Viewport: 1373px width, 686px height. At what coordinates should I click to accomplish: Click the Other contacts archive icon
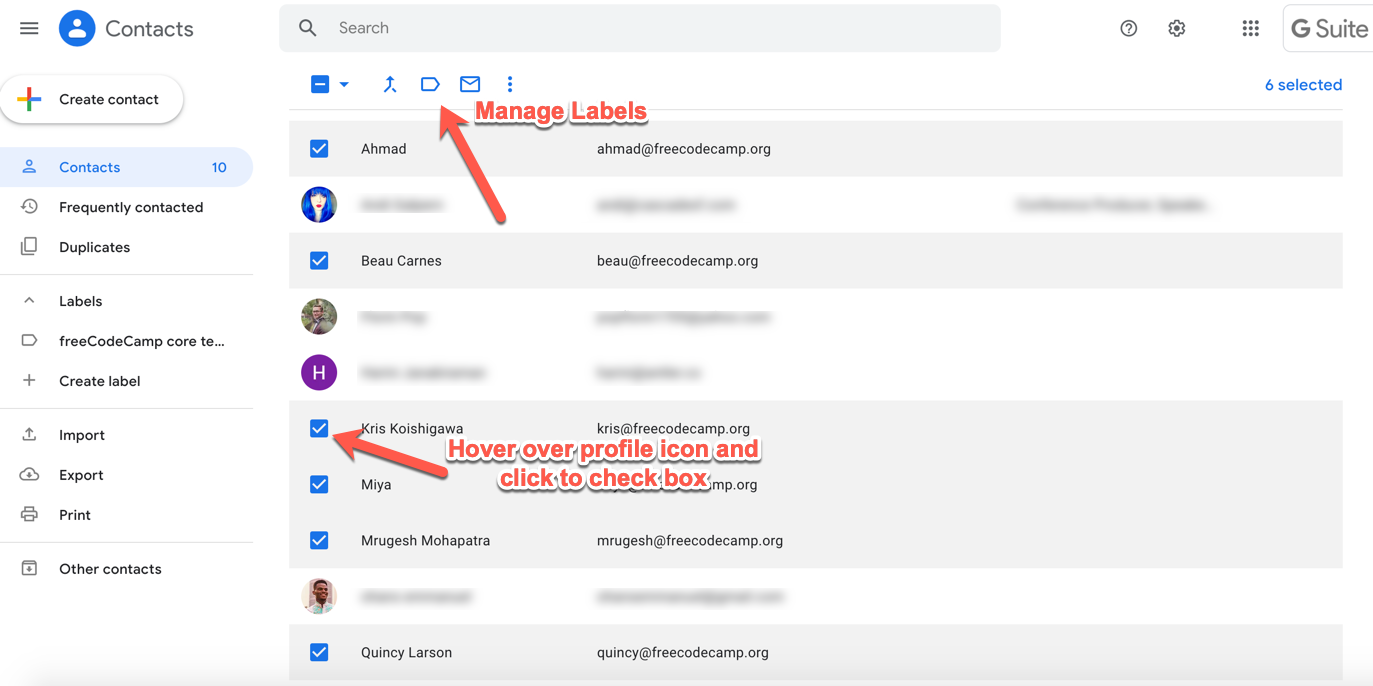pyautogui.click(x=29, y=569)
